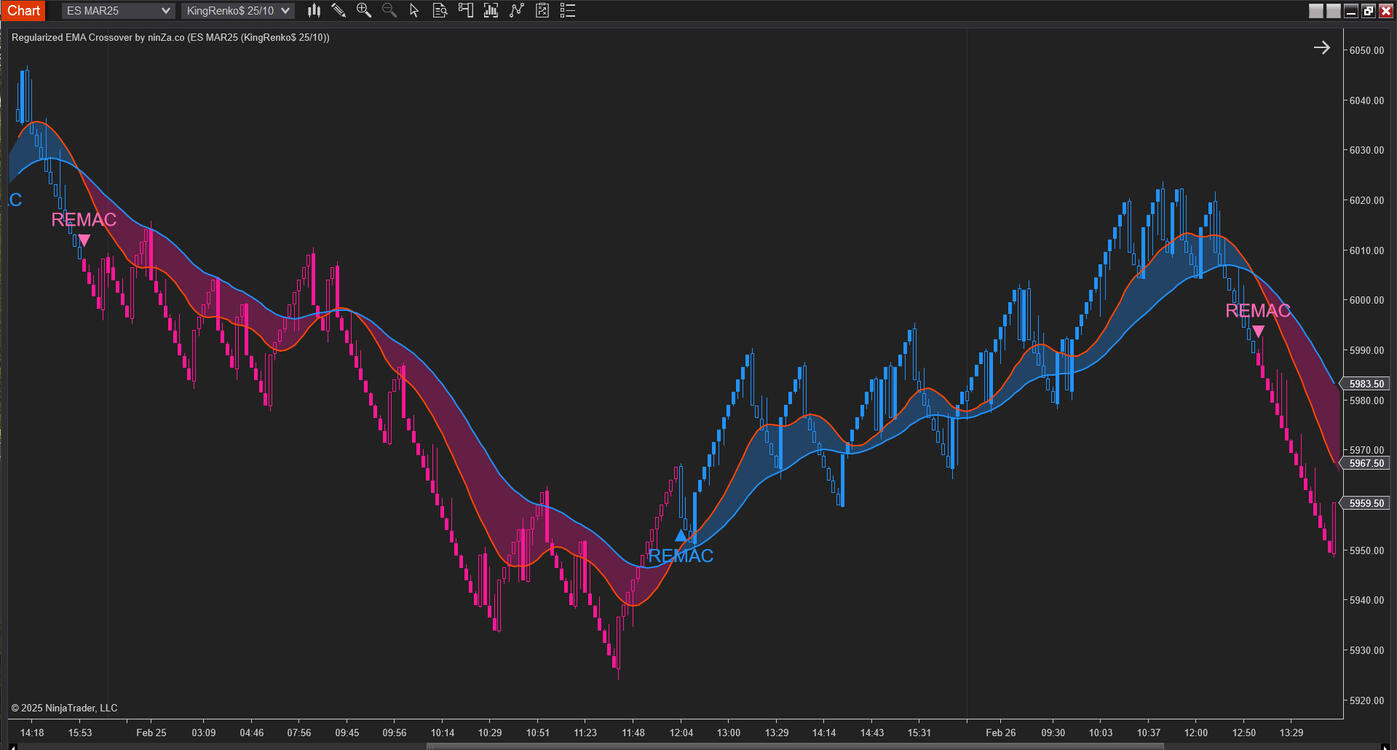
Task: Click the second grey link button
Action: click(1333, 11)
